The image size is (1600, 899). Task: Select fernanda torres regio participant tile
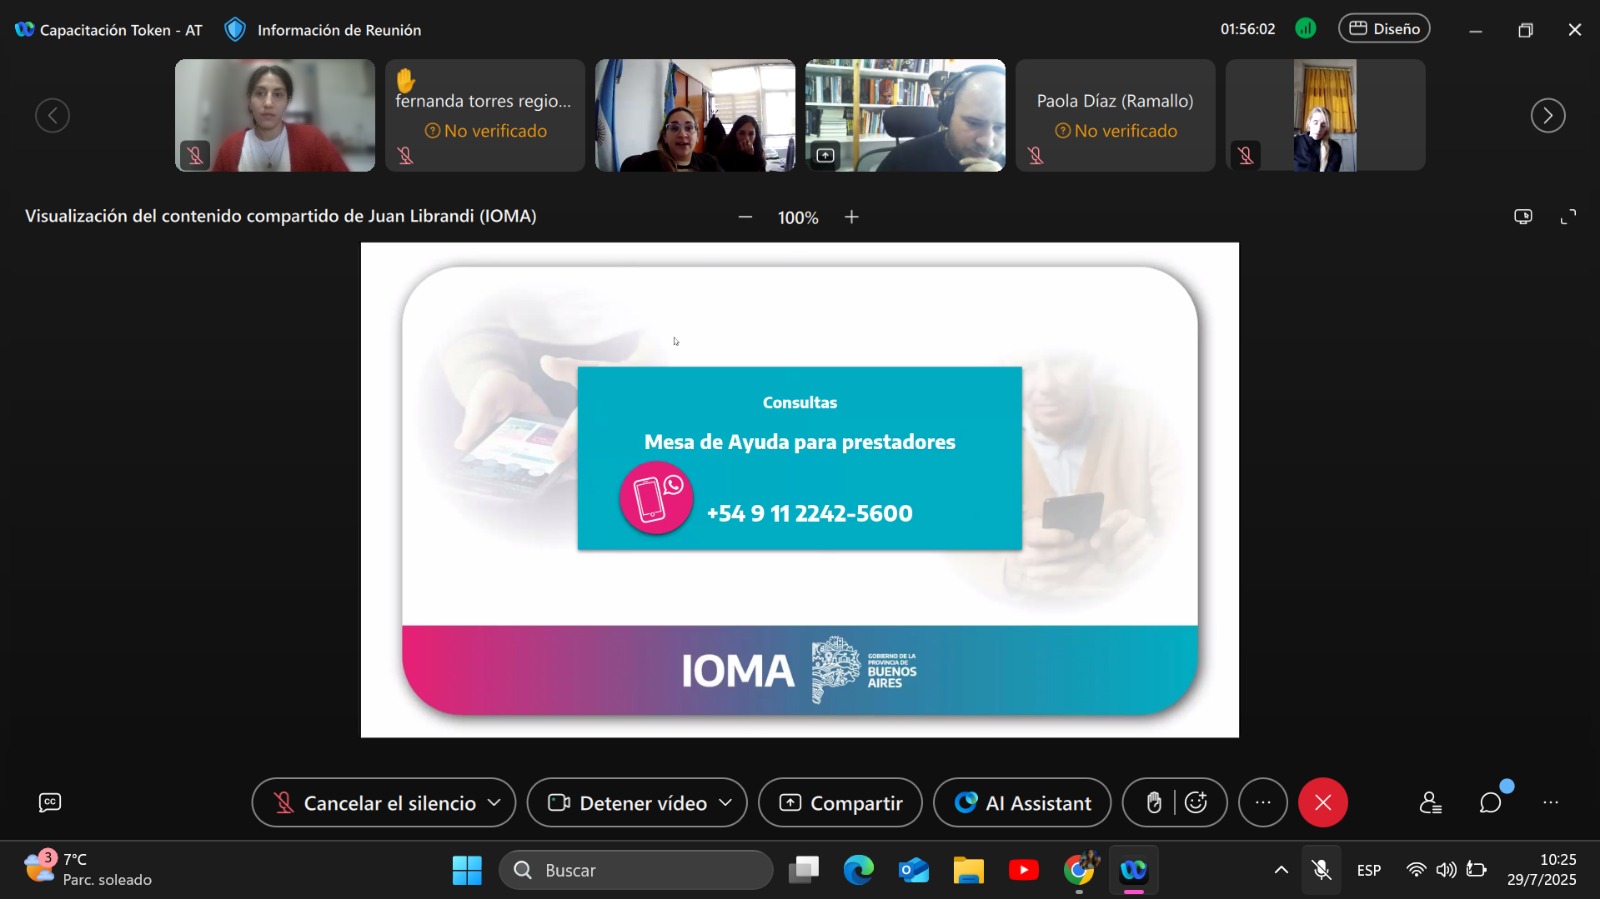[485, 115]
